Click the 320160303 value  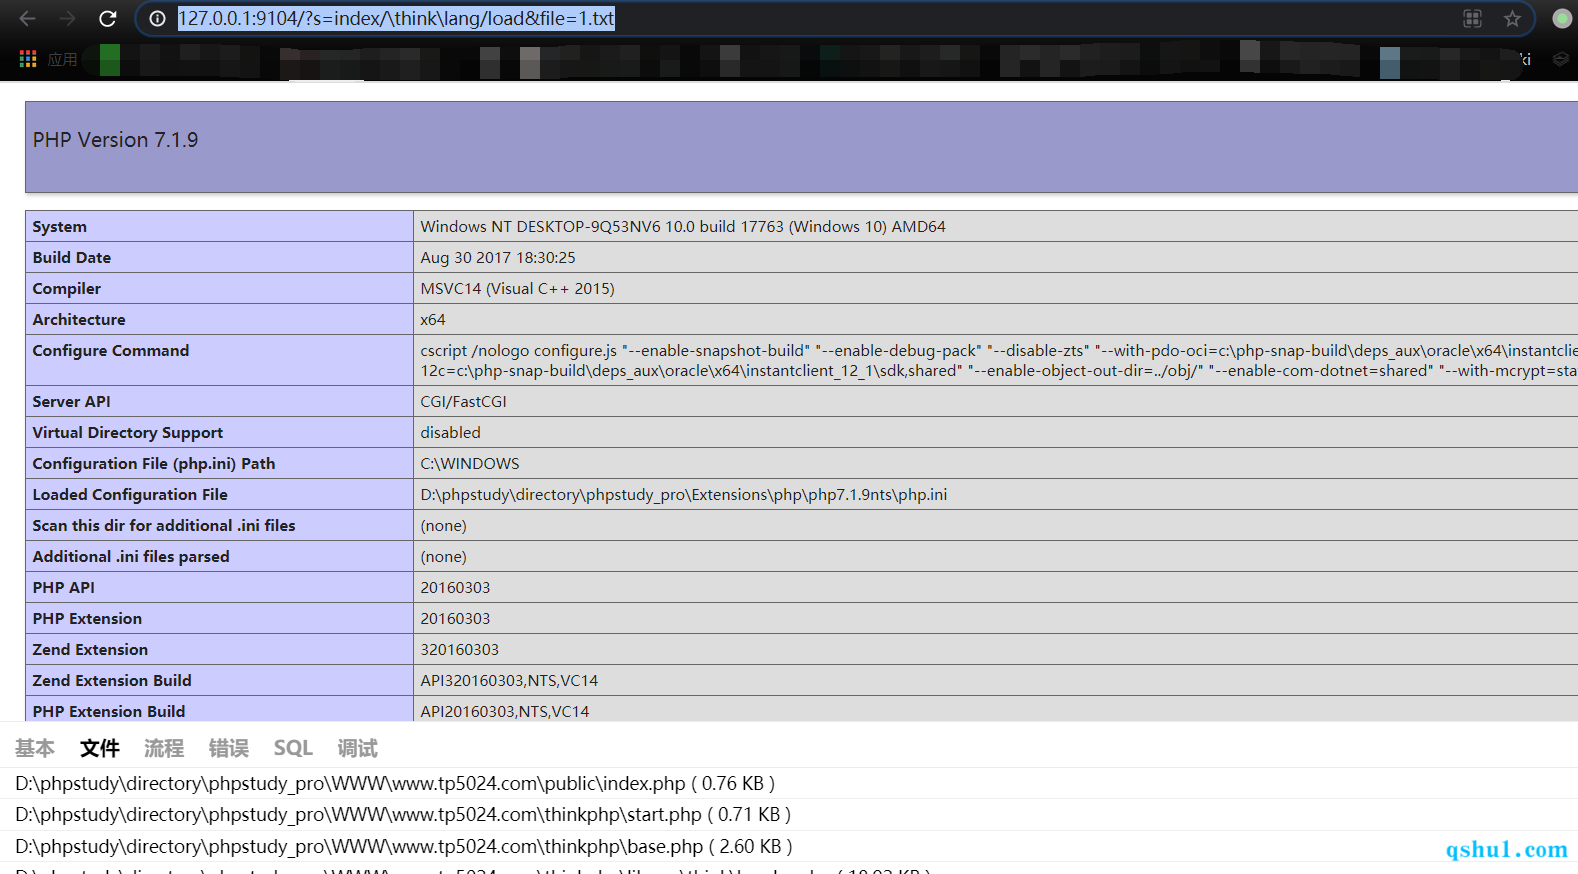(x=459, y=650)
